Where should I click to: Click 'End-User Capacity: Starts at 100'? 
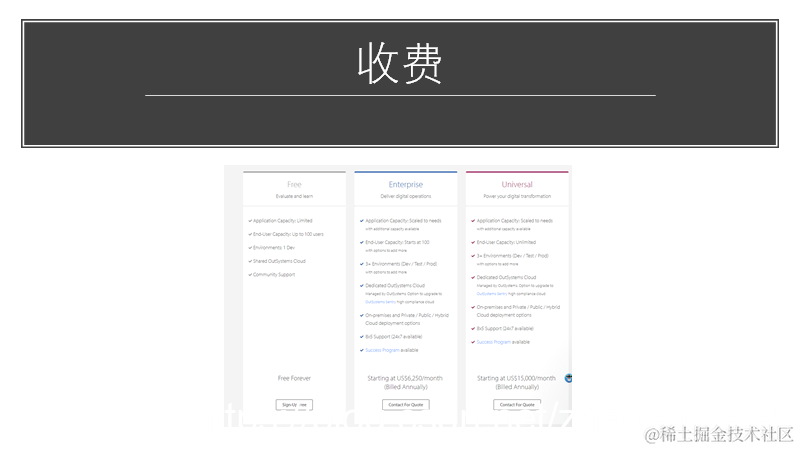397,242
